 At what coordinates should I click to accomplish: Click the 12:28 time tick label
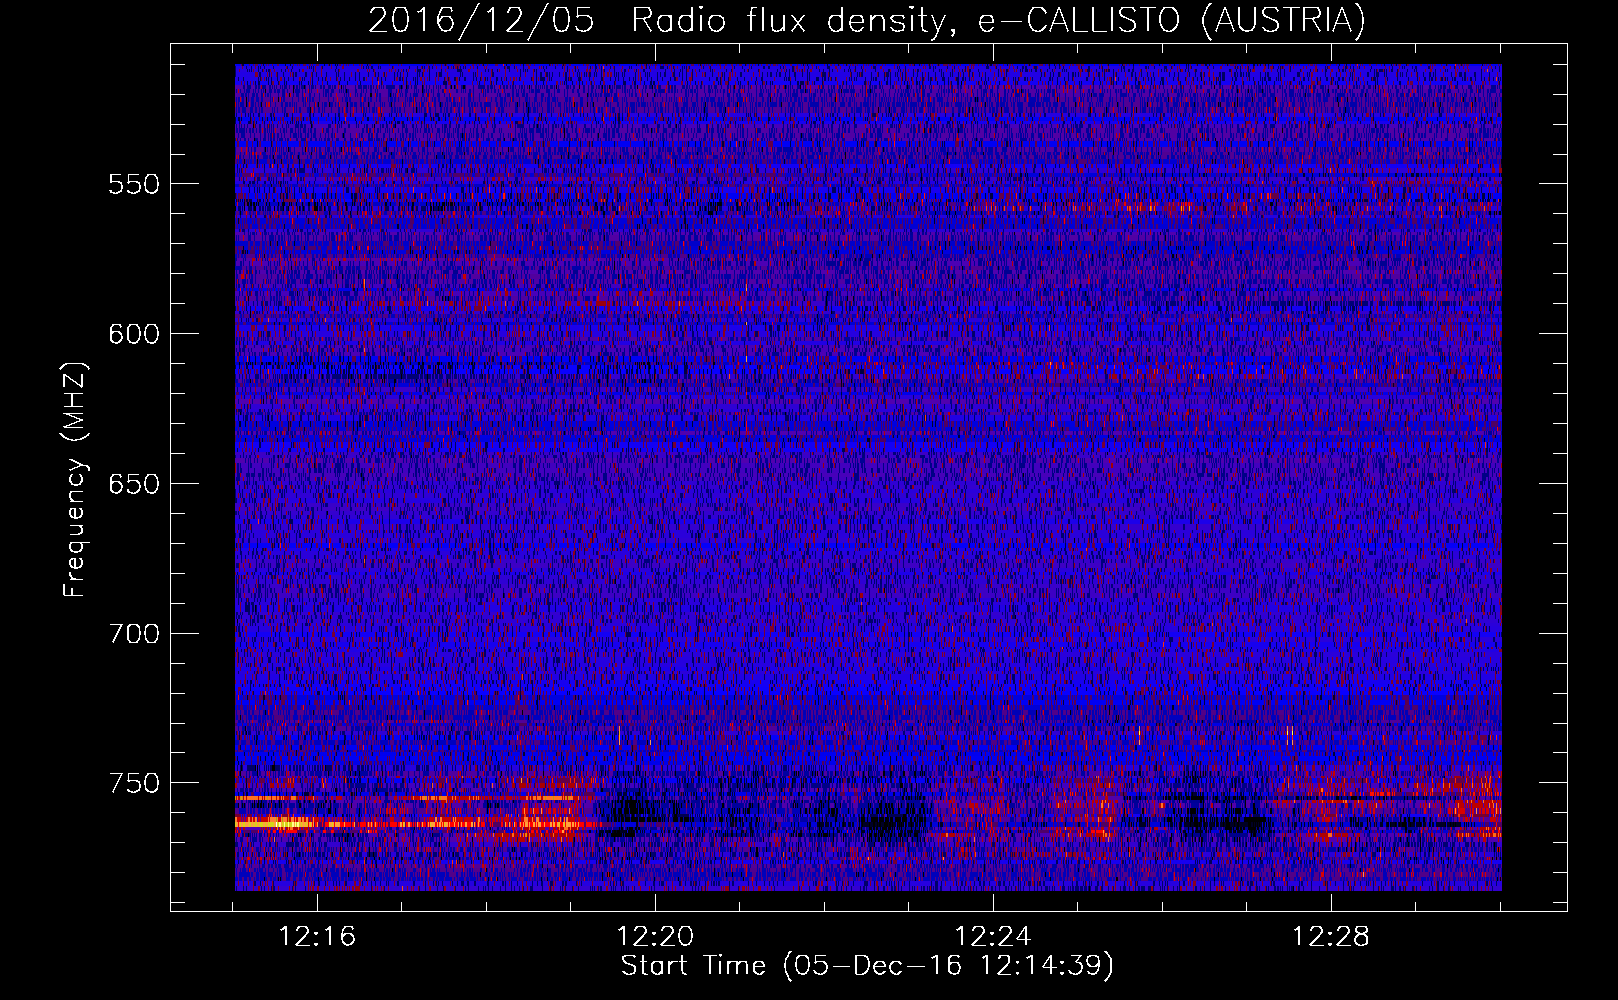[1331, 937]
